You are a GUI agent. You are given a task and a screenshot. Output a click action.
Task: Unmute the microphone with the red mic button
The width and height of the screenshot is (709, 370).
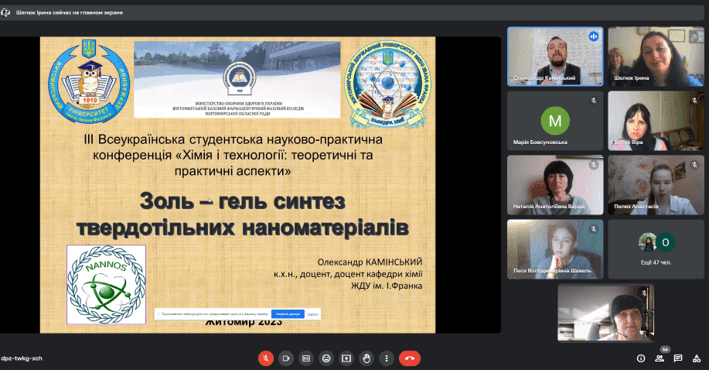pos(266,358)
